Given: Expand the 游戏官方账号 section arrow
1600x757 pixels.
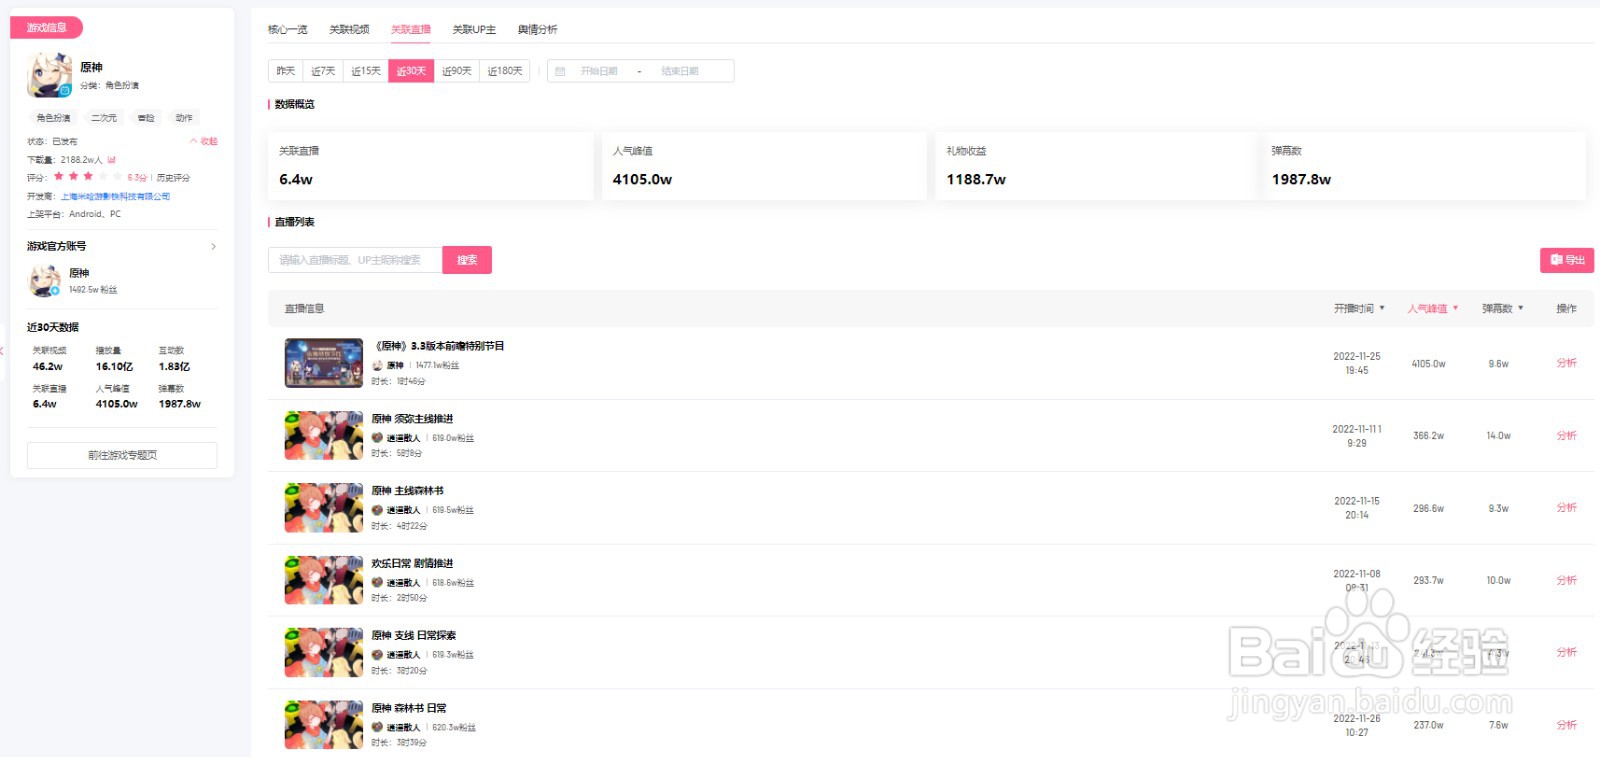Looking at the screenshot, I should pyautogui.click(x=213, y=246).
